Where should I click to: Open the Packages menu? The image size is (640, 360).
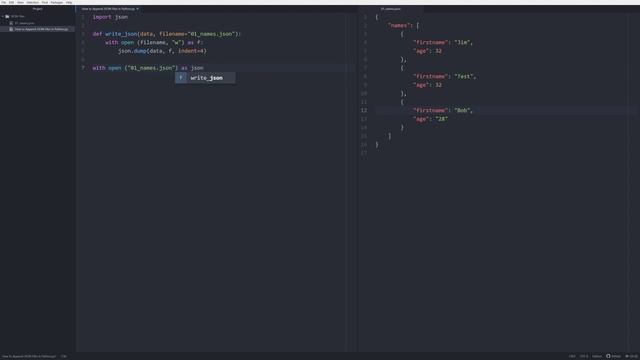[x=57, y=2]
